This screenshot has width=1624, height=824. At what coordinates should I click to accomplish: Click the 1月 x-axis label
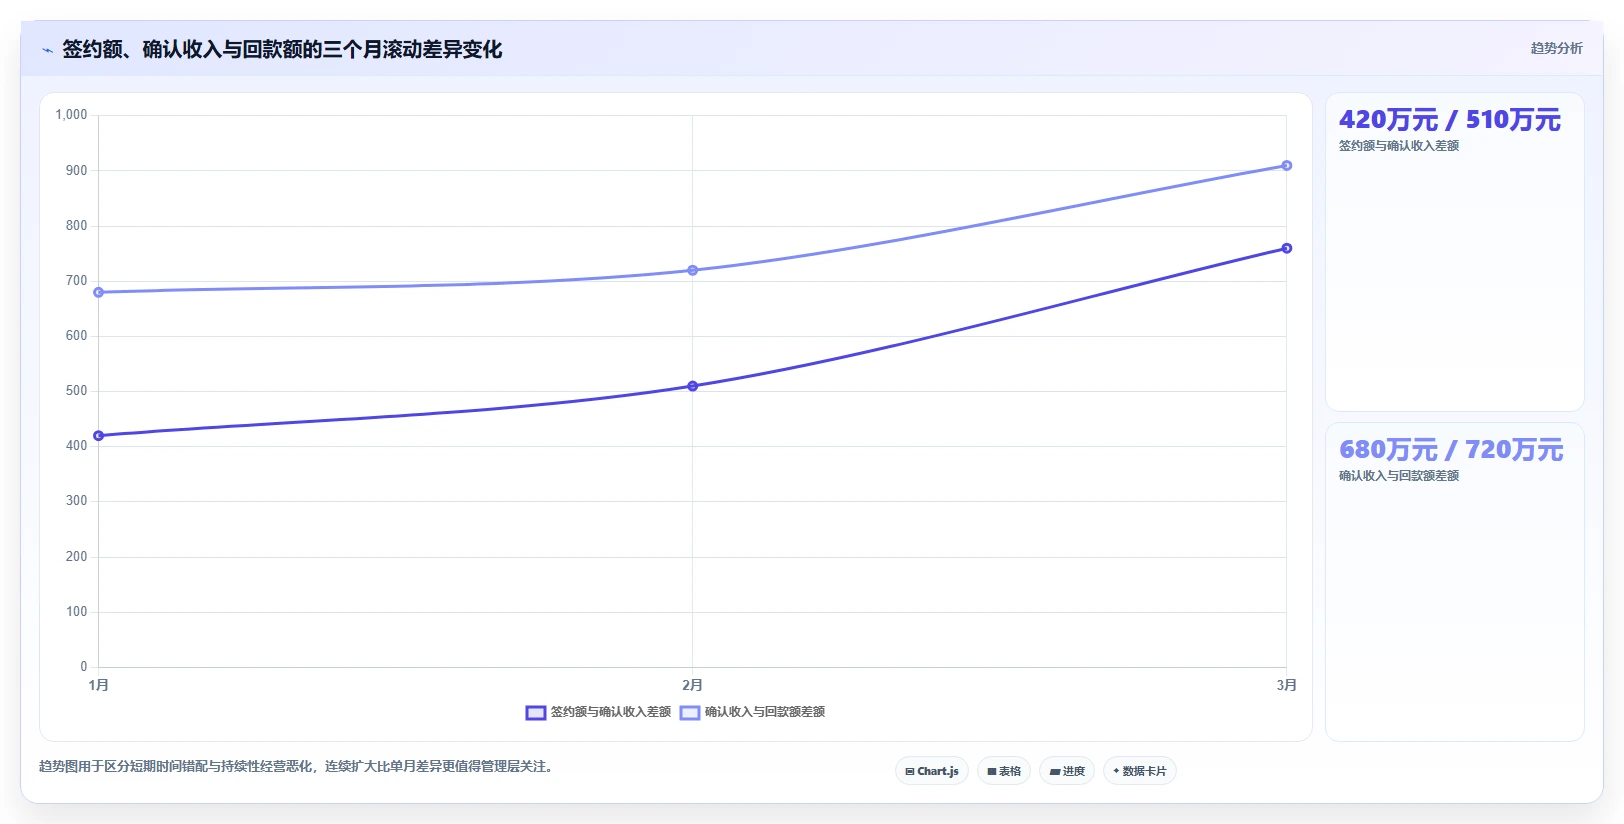(x=98, y=685)
